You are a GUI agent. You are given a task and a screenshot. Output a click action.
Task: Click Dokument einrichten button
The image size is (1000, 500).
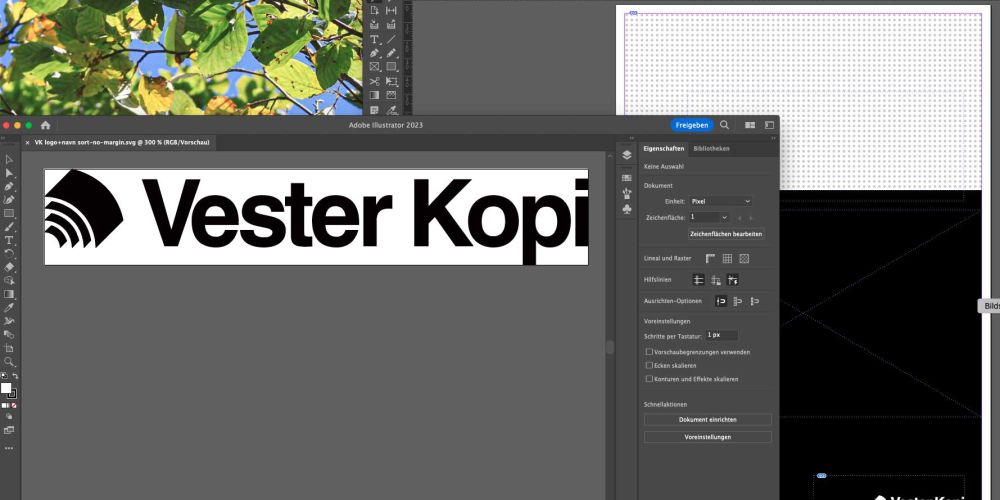coord(707,420)
